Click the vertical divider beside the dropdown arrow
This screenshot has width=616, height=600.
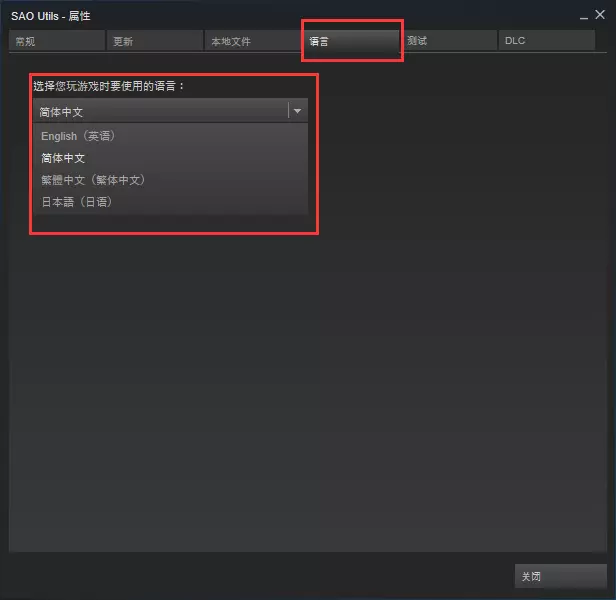click(288, 110)
